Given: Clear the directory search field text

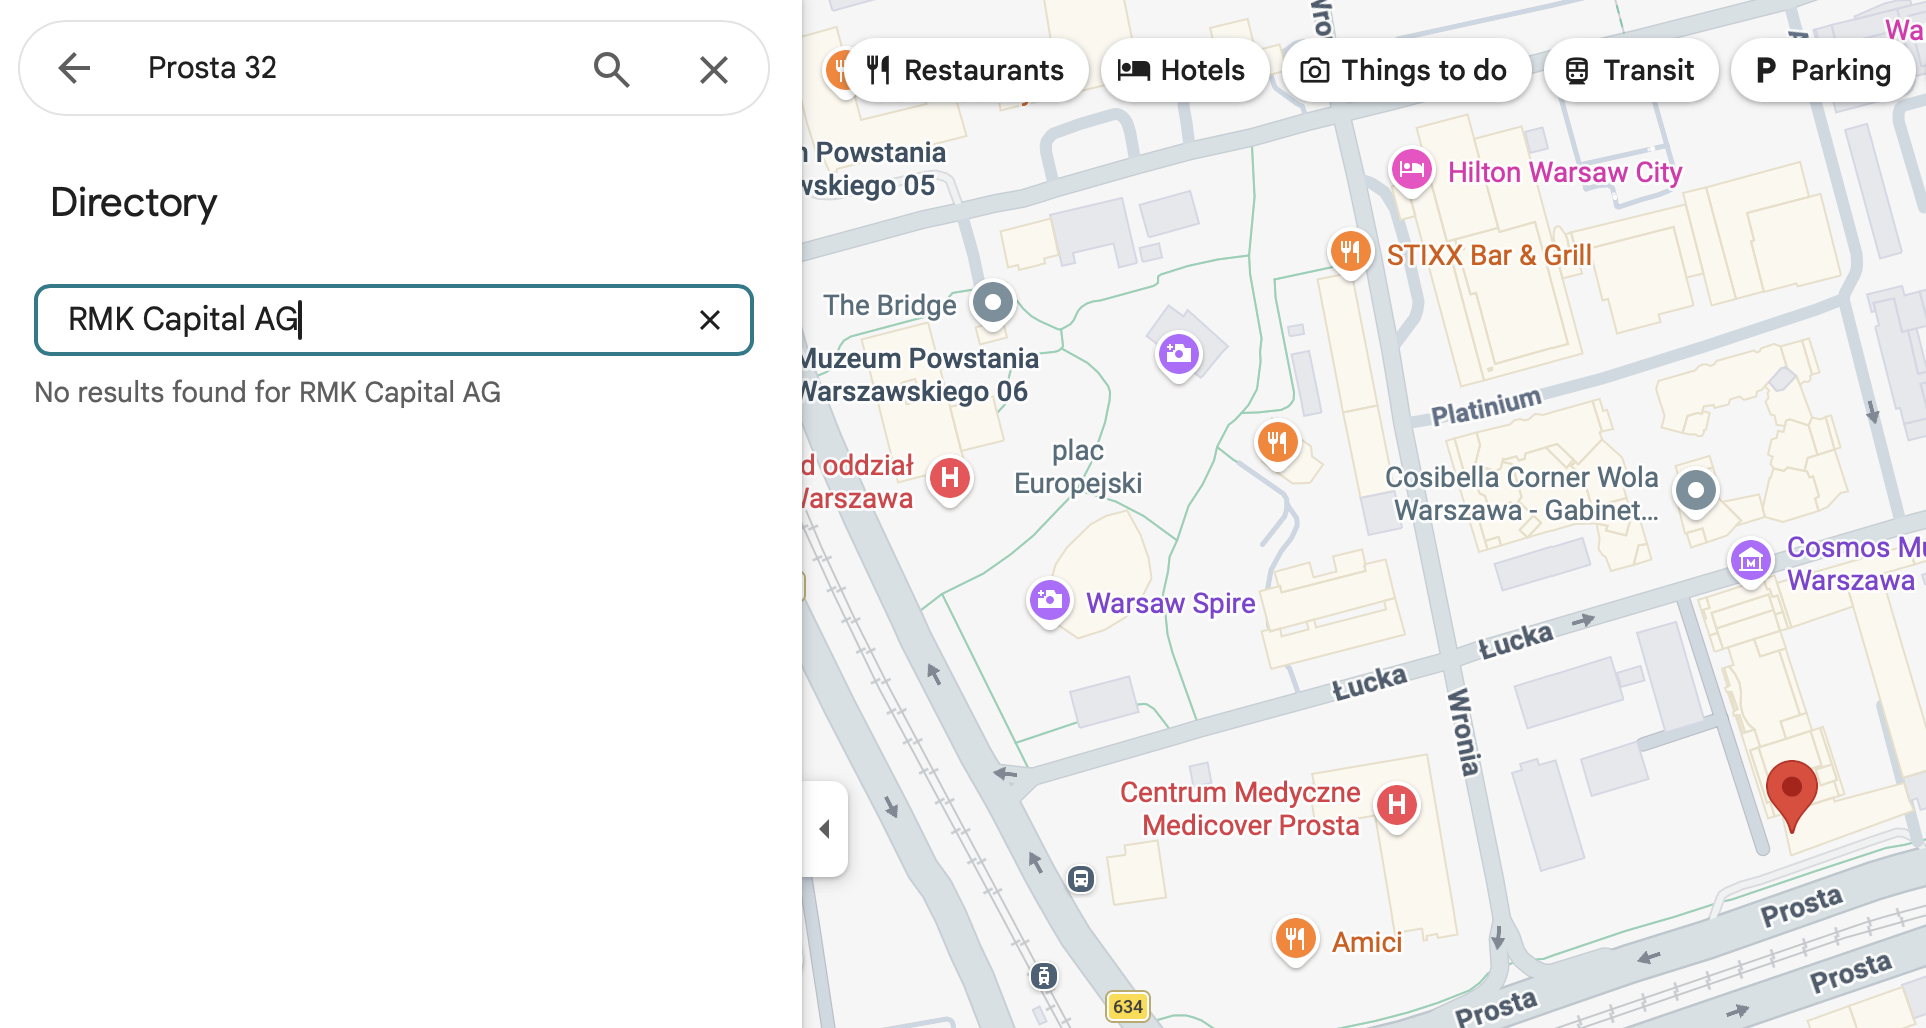Looking at the screenshot, I should pos(710,320).
